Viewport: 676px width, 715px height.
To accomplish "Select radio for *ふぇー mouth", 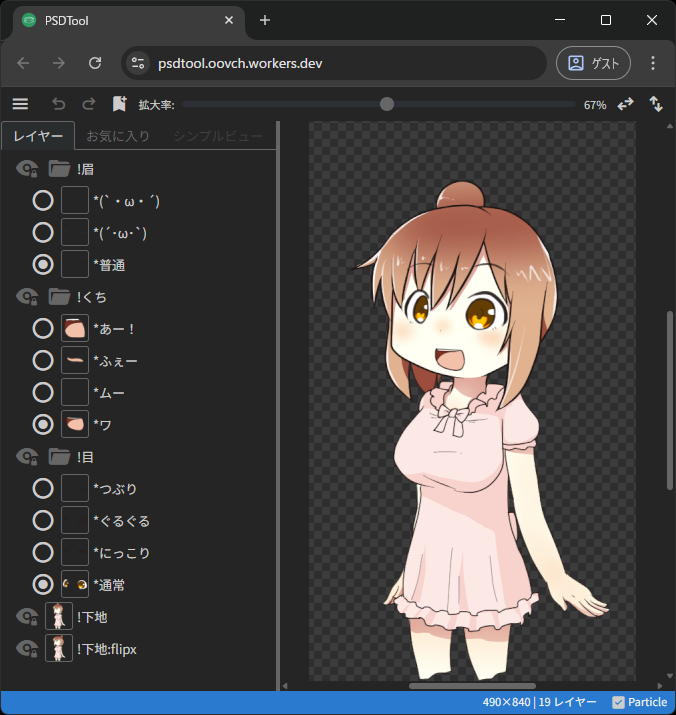I will coord(43,360).
